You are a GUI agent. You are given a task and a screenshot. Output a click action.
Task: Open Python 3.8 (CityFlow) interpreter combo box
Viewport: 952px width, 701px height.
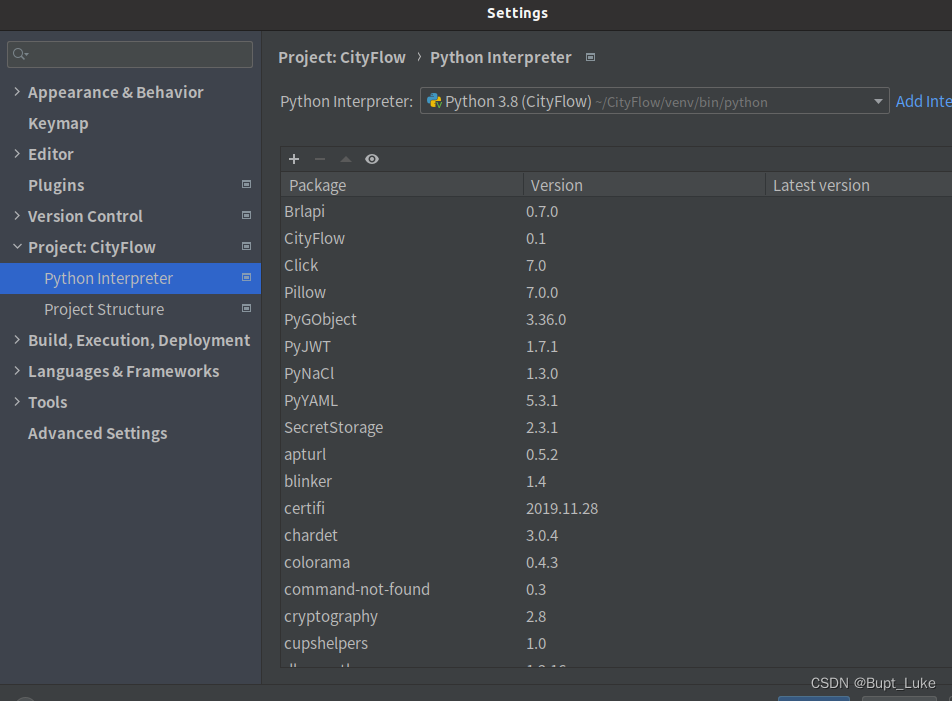tap(654, 101)
